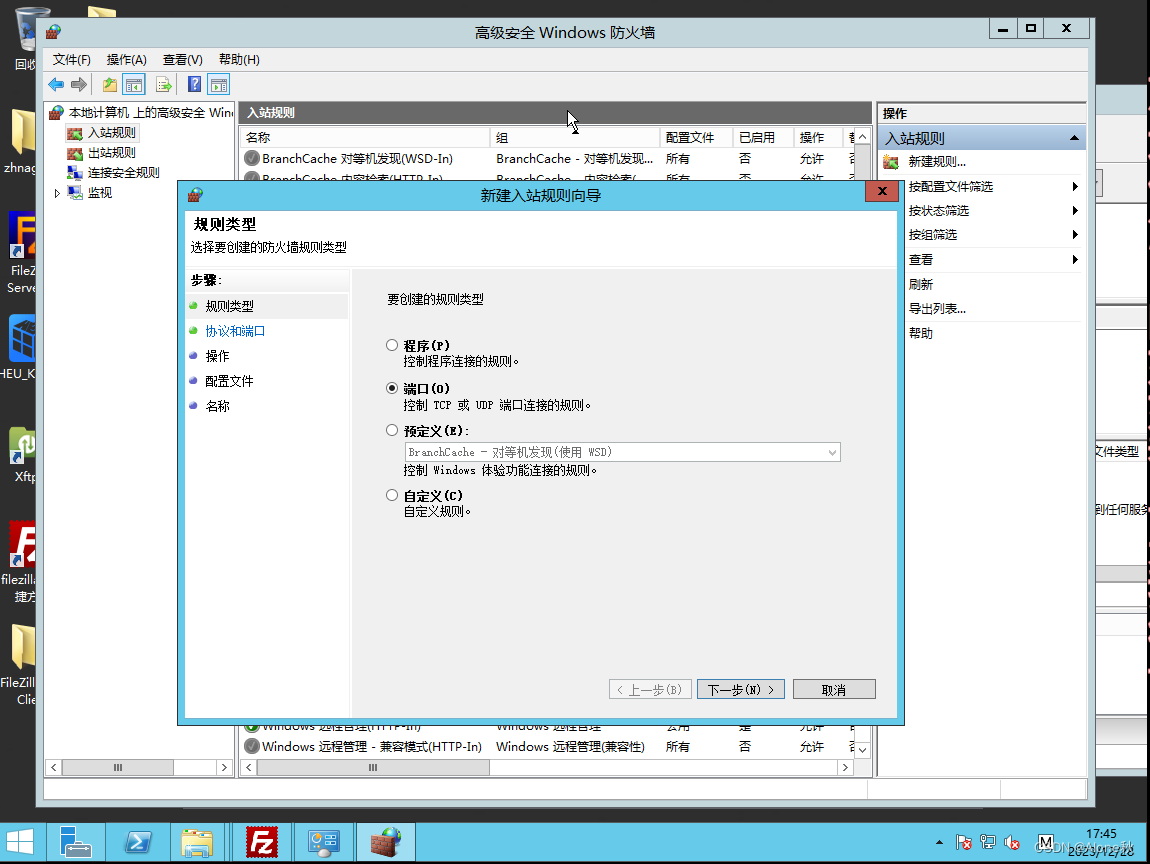Expand 按配置文件筛选 submenu arrow
The image size is (1150, 864).
coord(1074,186)
